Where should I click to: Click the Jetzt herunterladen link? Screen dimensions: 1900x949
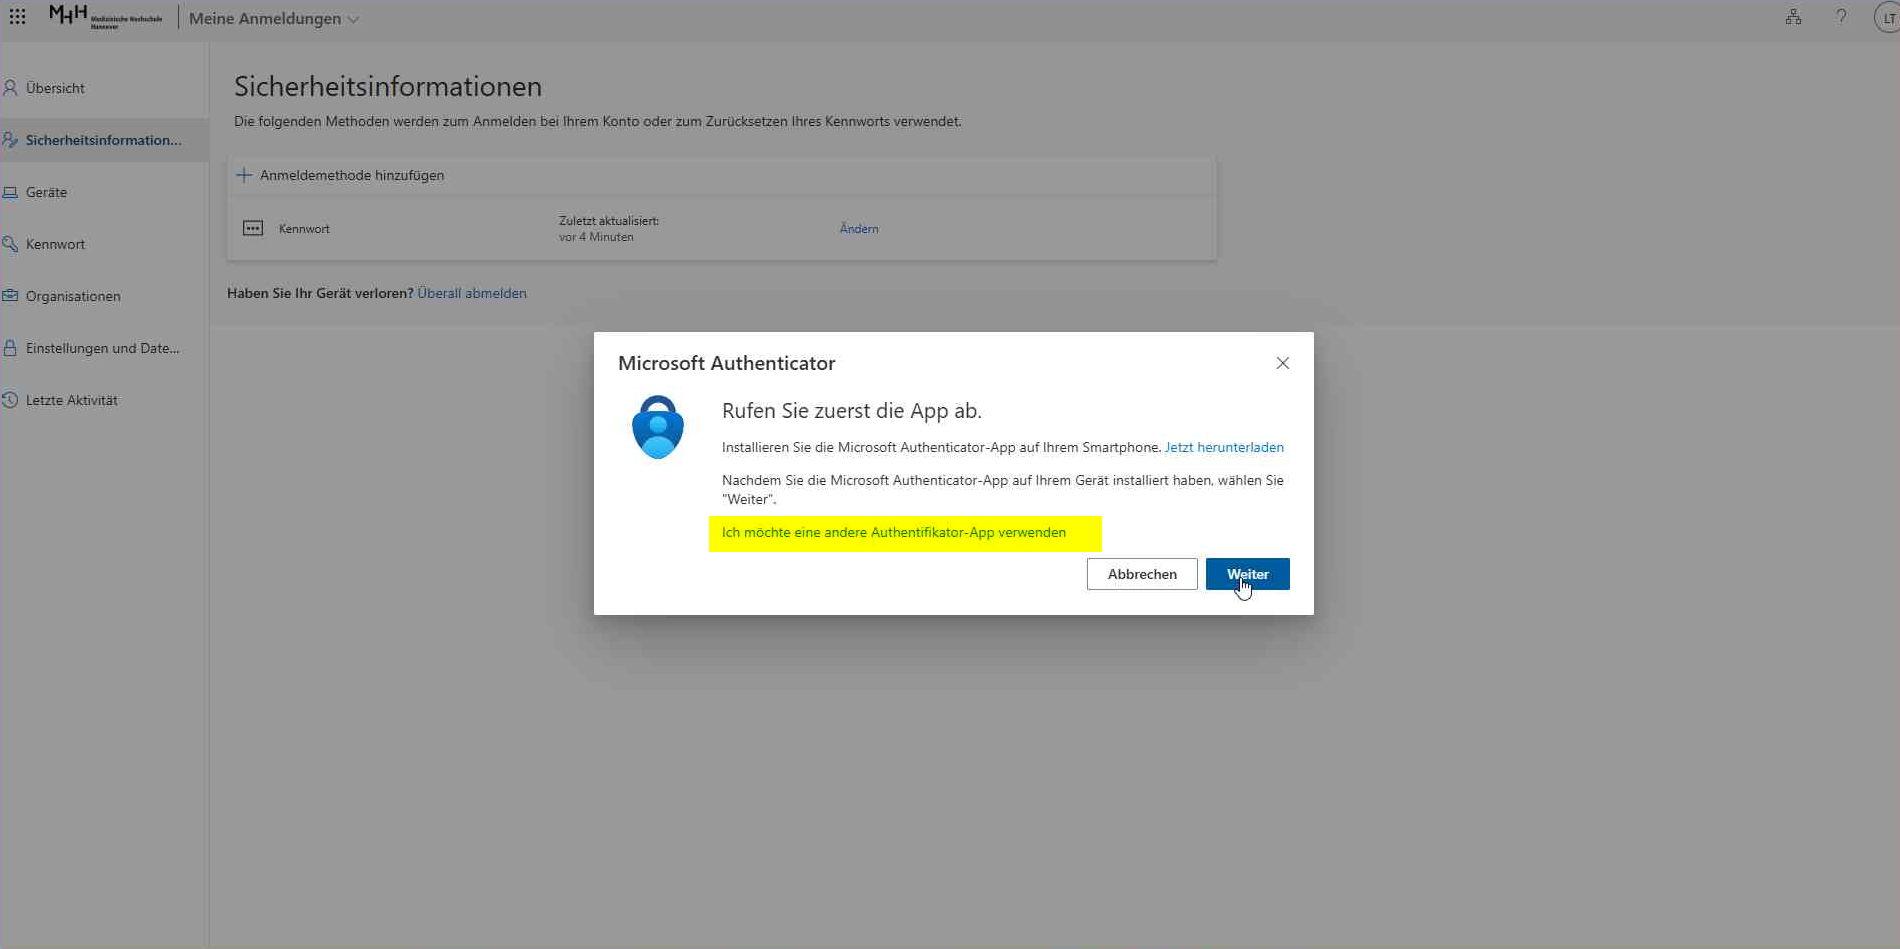[x=1224, y=447]
